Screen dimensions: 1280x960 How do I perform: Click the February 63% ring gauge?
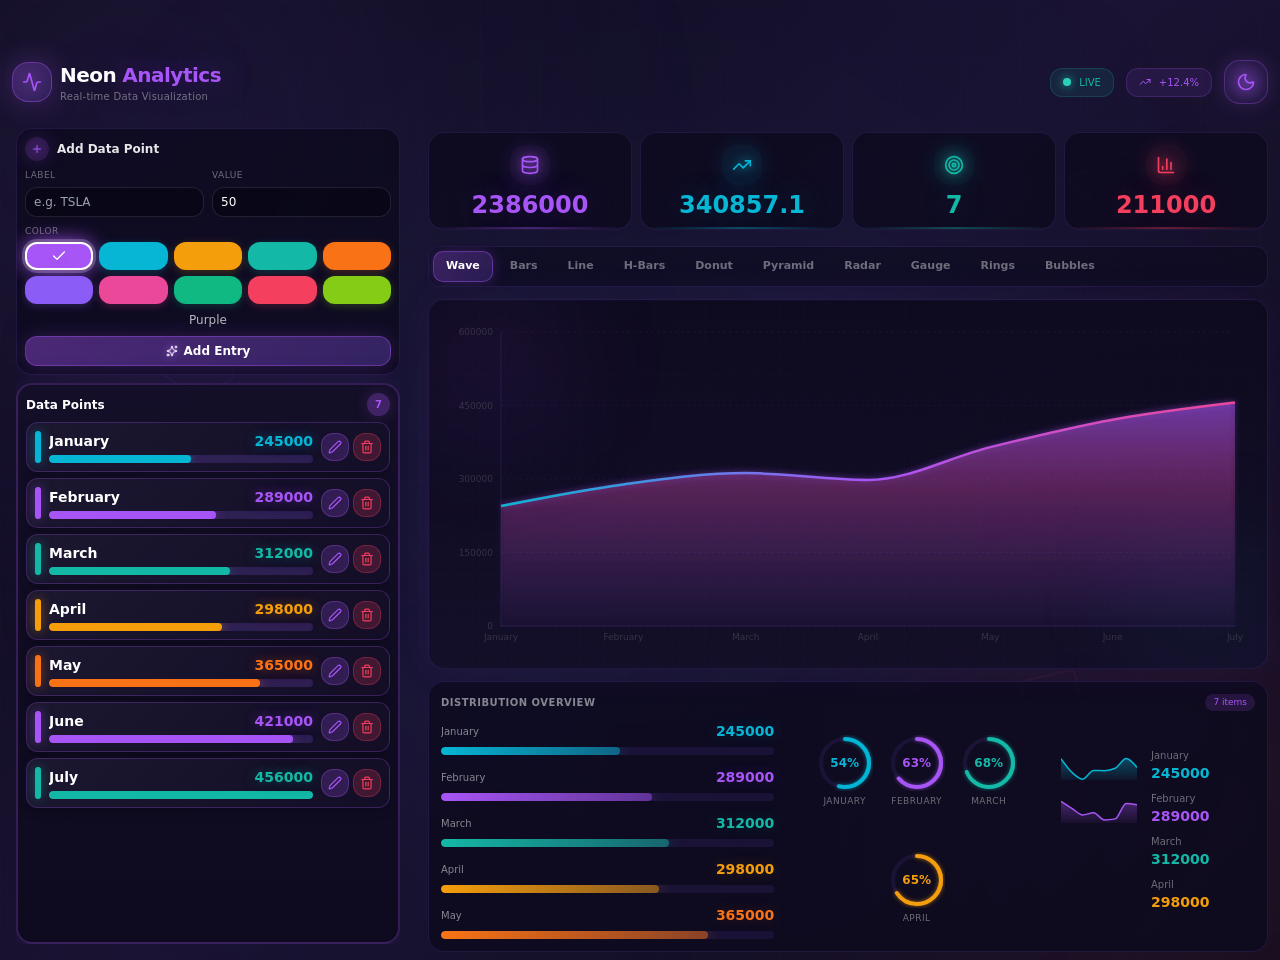point(917,763)
